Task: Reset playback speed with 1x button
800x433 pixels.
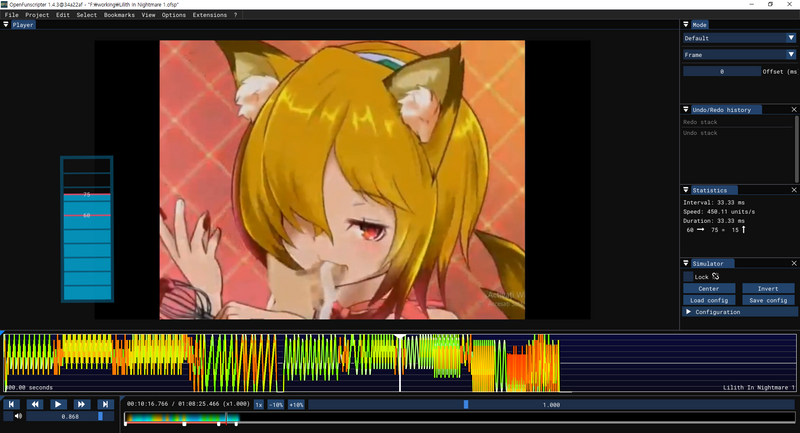Action: pyautogui.click(x=259, y=404)
